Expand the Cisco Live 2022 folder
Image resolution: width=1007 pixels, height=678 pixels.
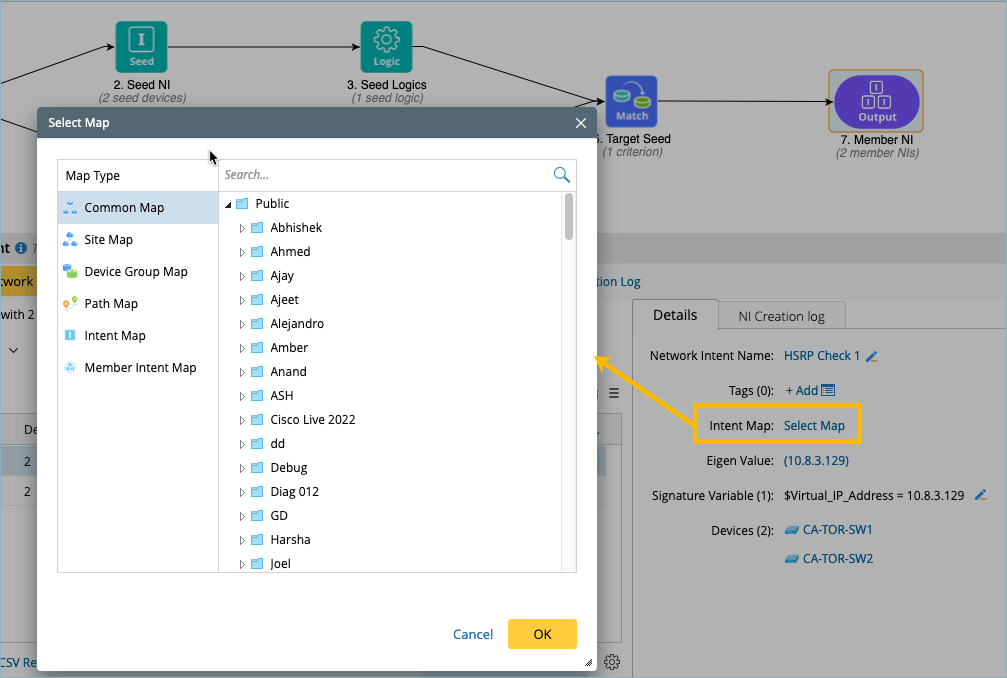click(242, 420)
